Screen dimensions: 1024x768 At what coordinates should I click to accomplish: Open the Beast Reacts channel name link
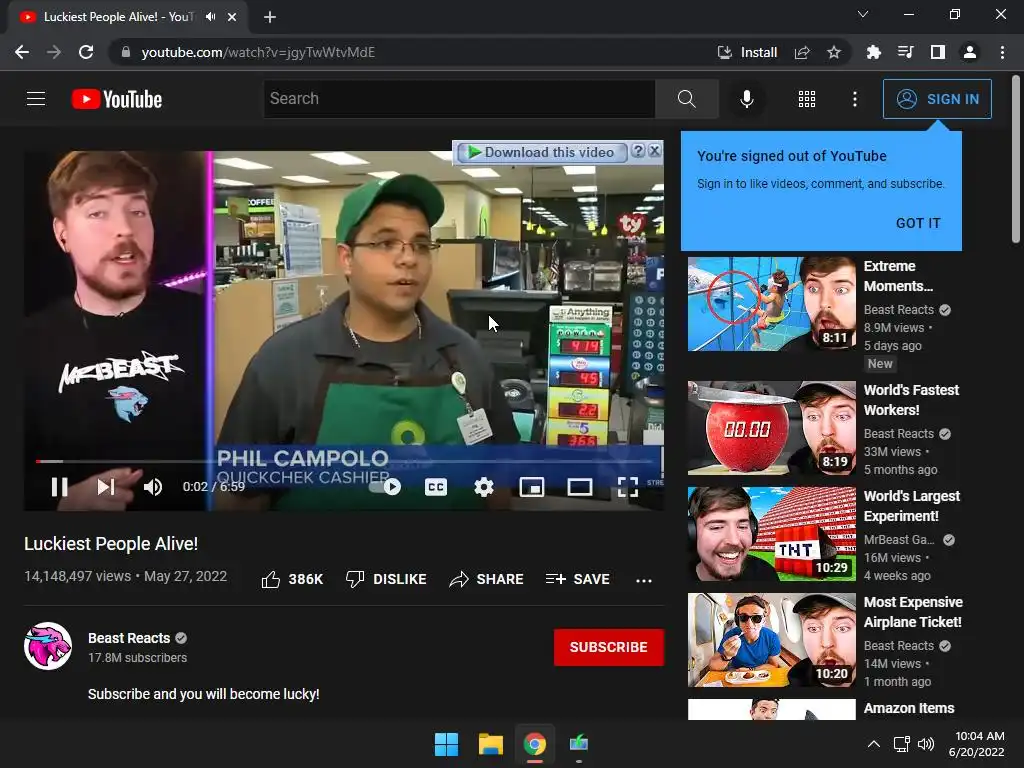[129, 638]
